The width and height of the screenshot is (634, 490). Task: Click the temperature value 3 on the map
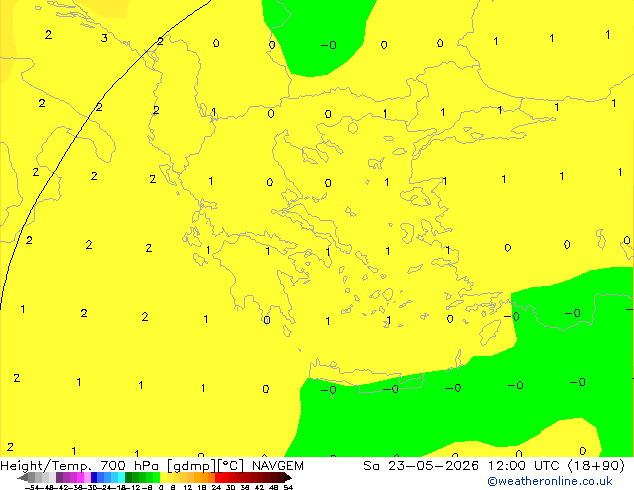point(104,38)
